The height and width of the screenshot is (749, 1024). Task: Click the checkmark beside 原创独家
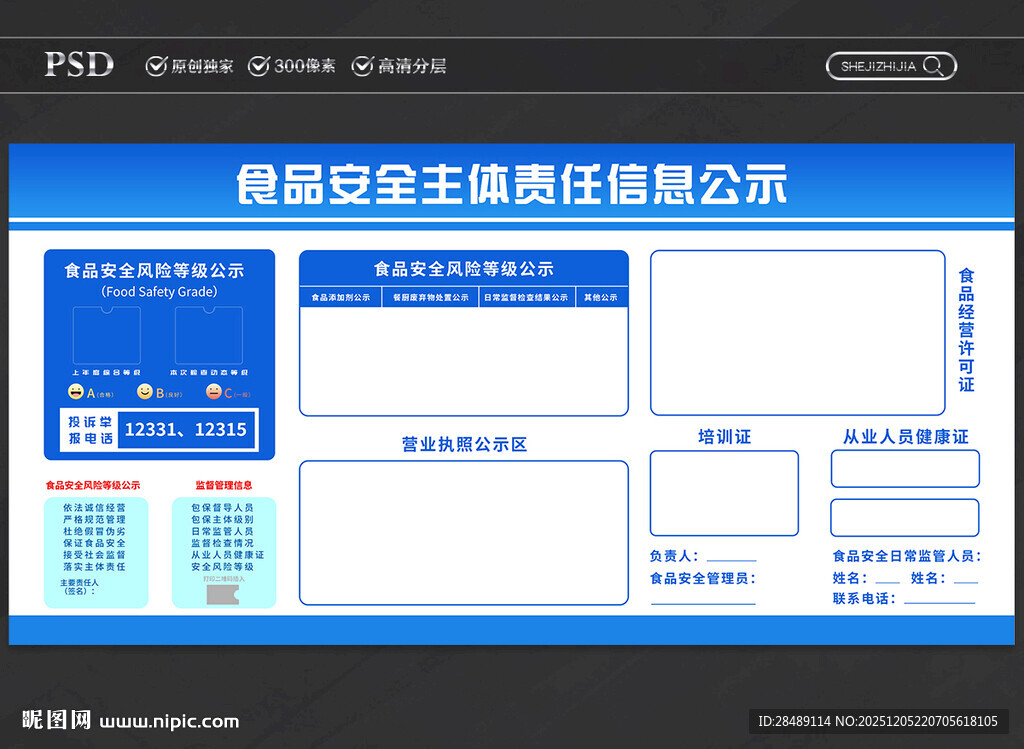(x=157, y=65)
